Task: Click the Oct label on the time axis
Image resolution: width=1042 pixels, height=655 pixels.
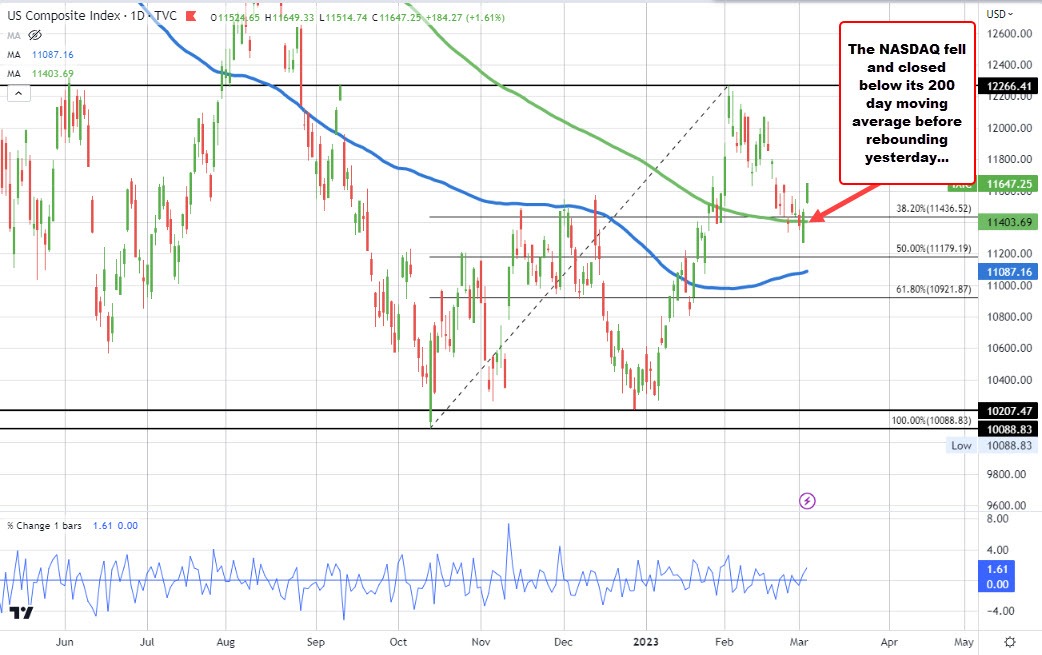Action: click(x=398, y=642)
